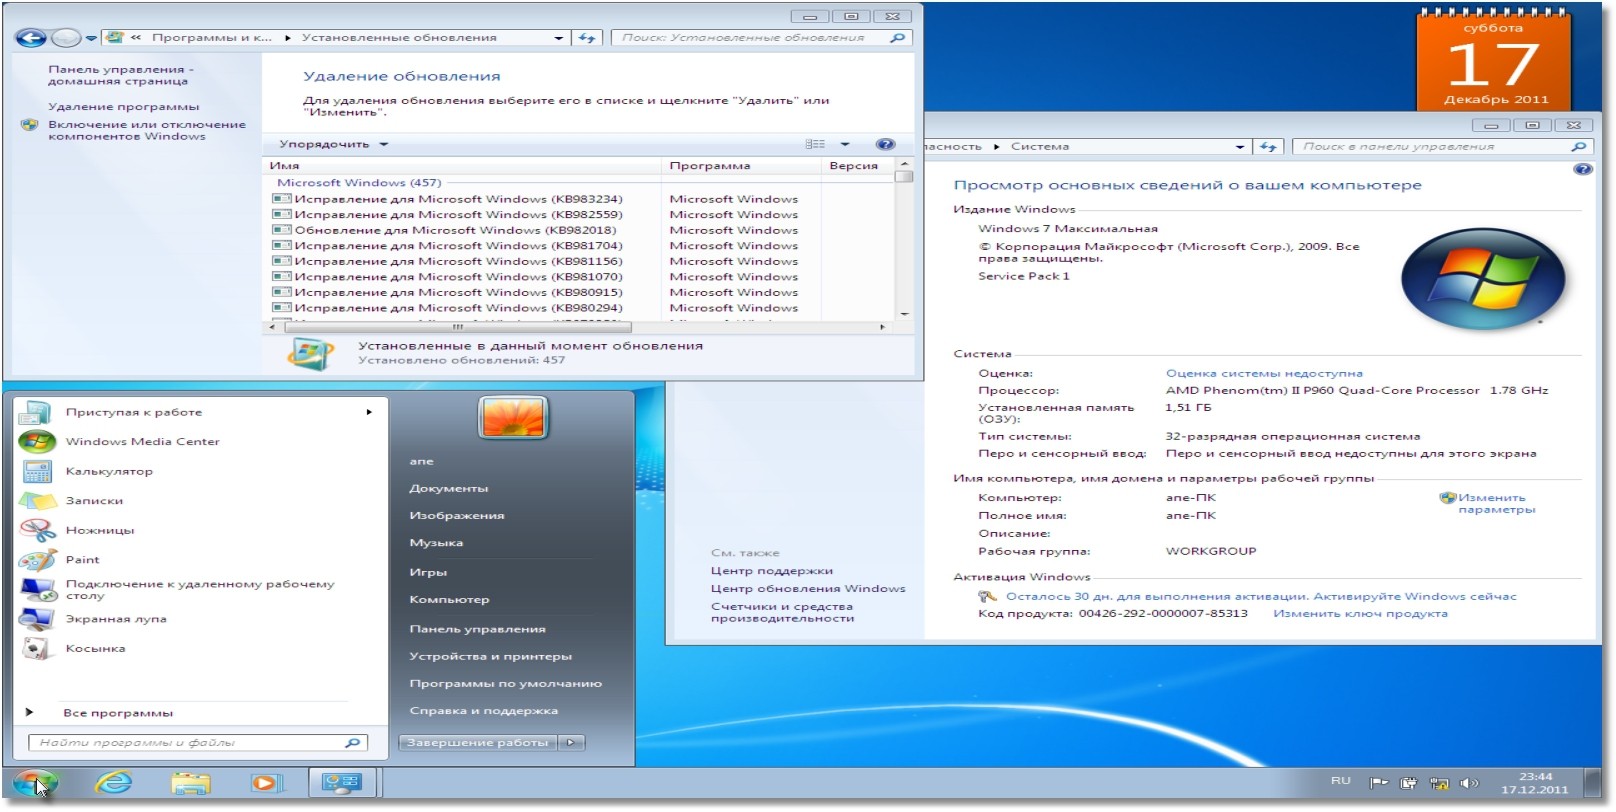Launch Экранная лупа magnifier
The height and width of the screenshot is (812, 1616).
(x=116, y=619)
